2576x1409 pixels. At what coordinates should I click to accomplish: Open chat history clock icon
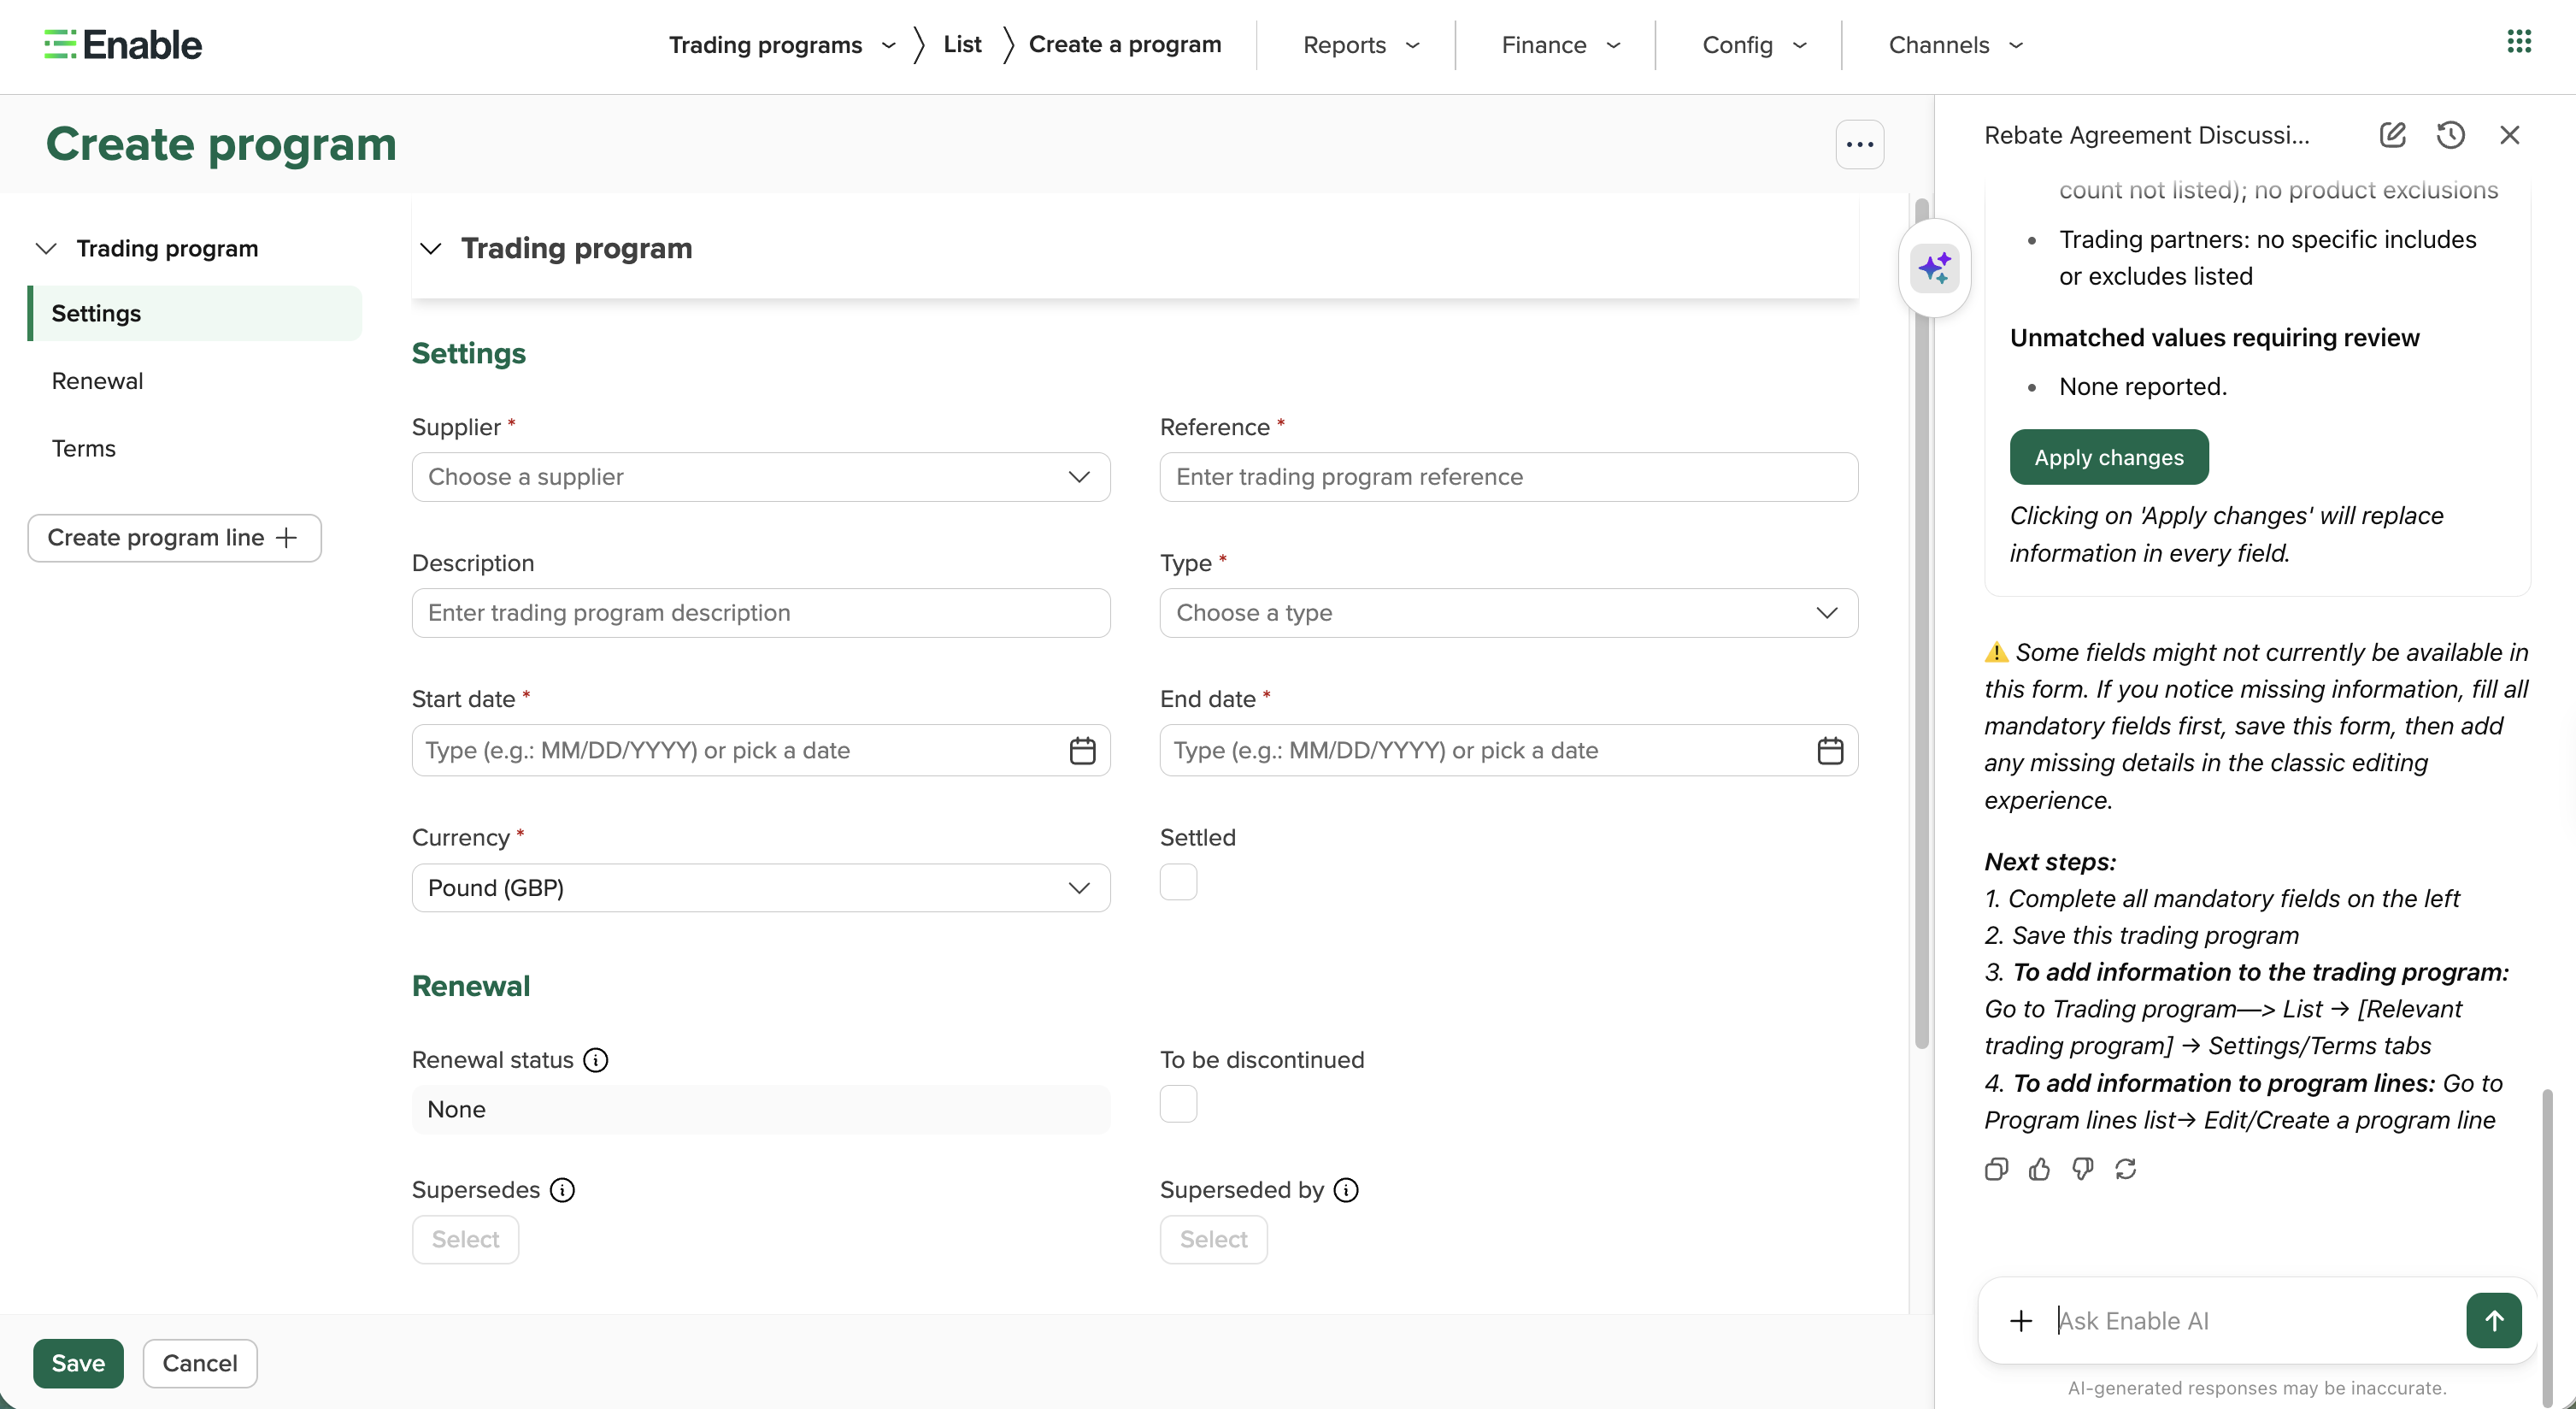(2450, 135)
